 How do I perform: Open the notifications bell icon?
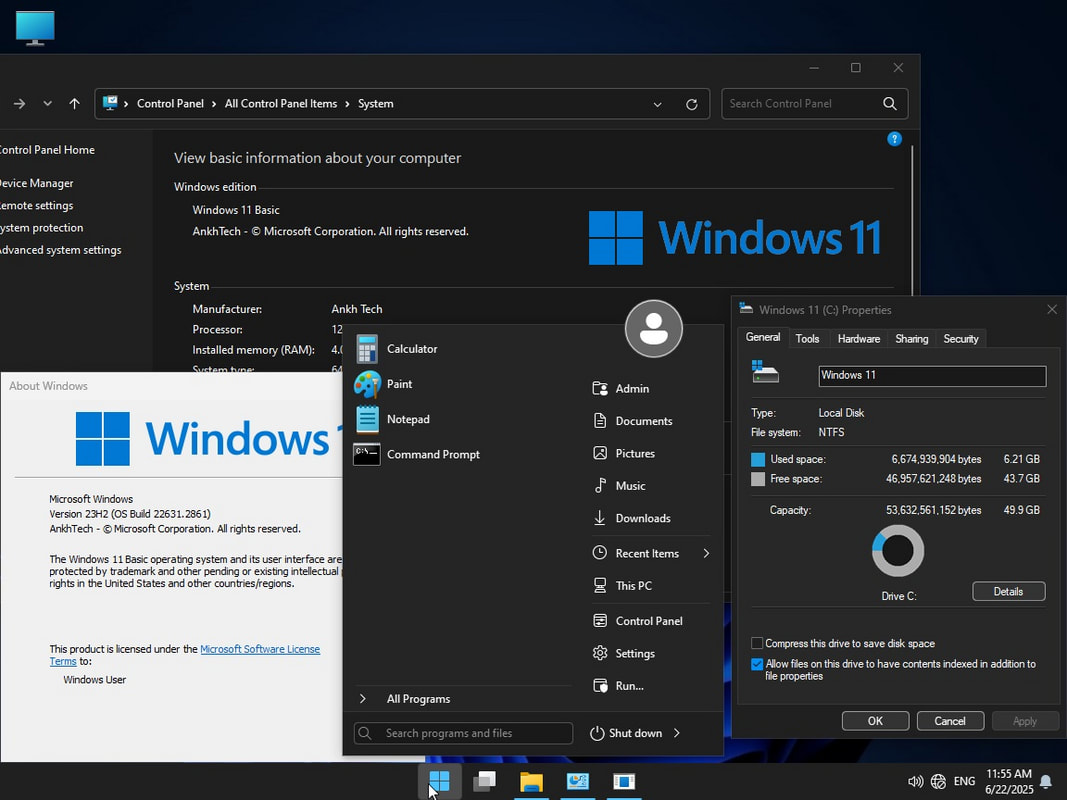click(x=1047, y=782)
